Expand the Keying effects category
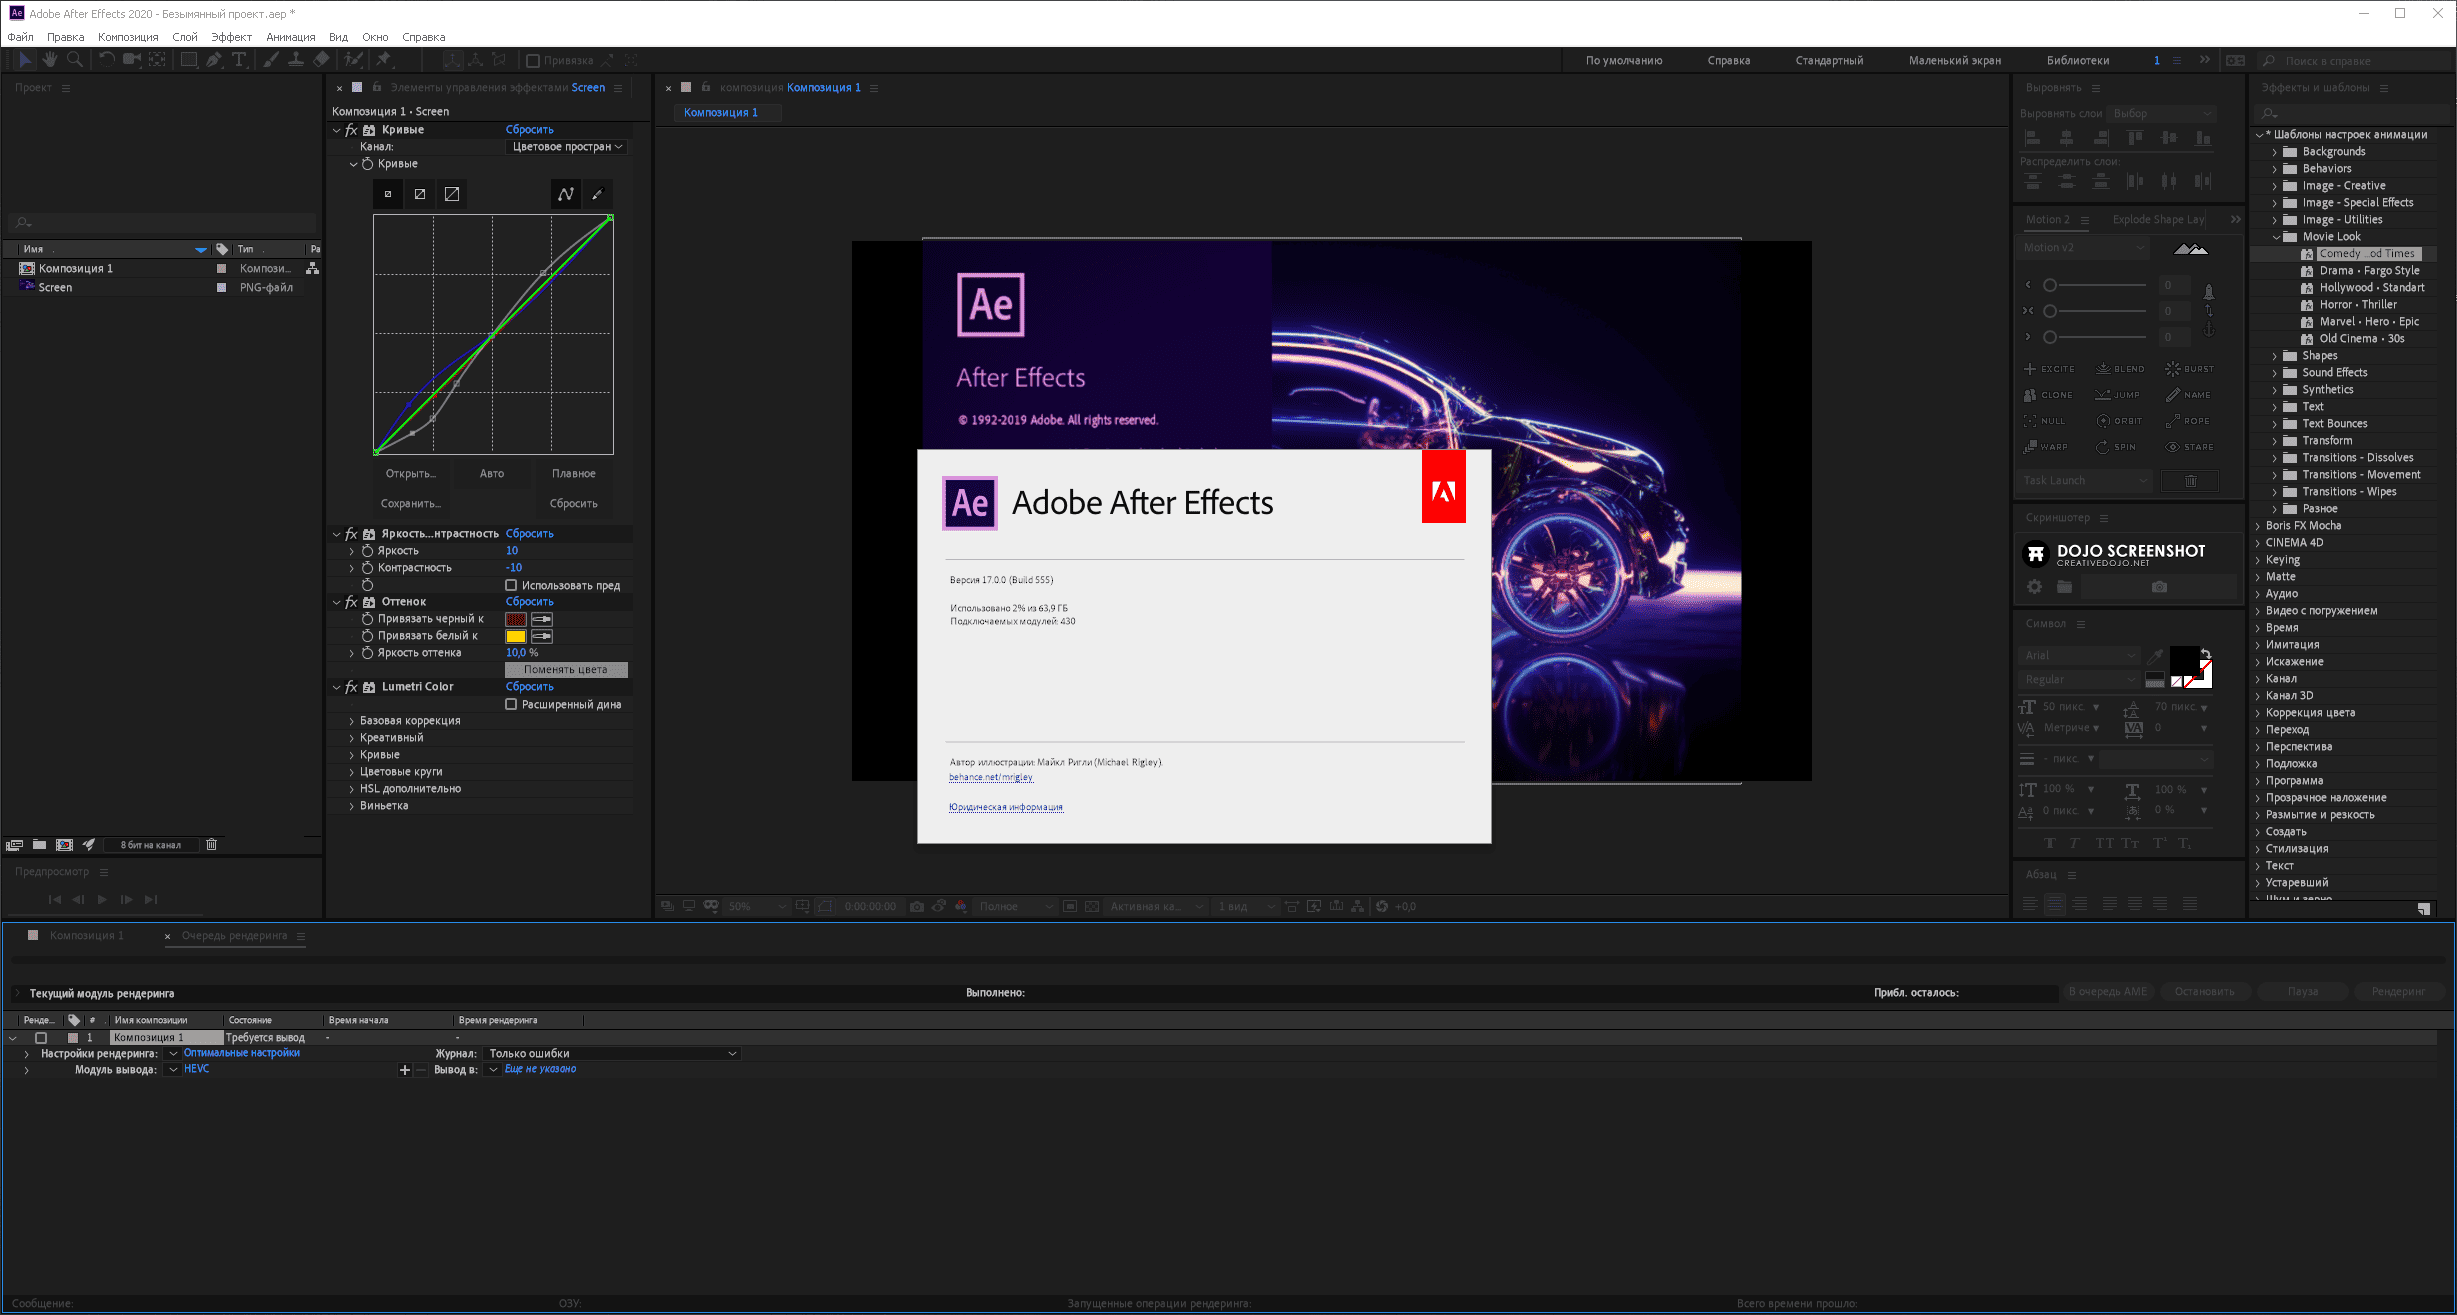 (x=2258, y=560)
